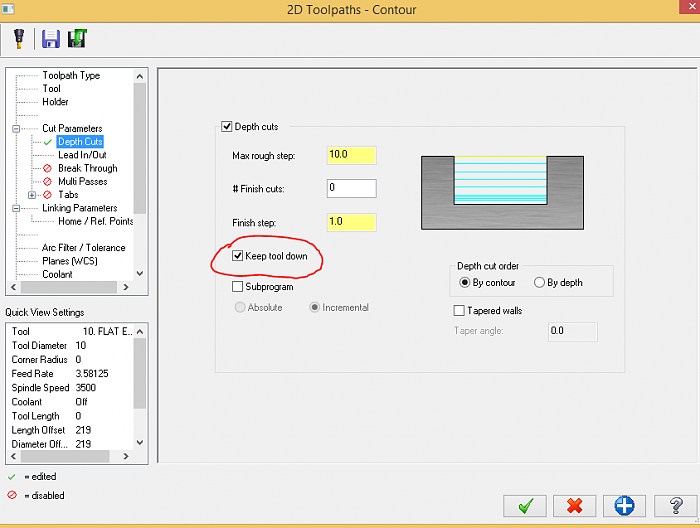Viewport: 700px width, 528px height.
Task: Select the By contour radio button
Action: coord(464,283)
